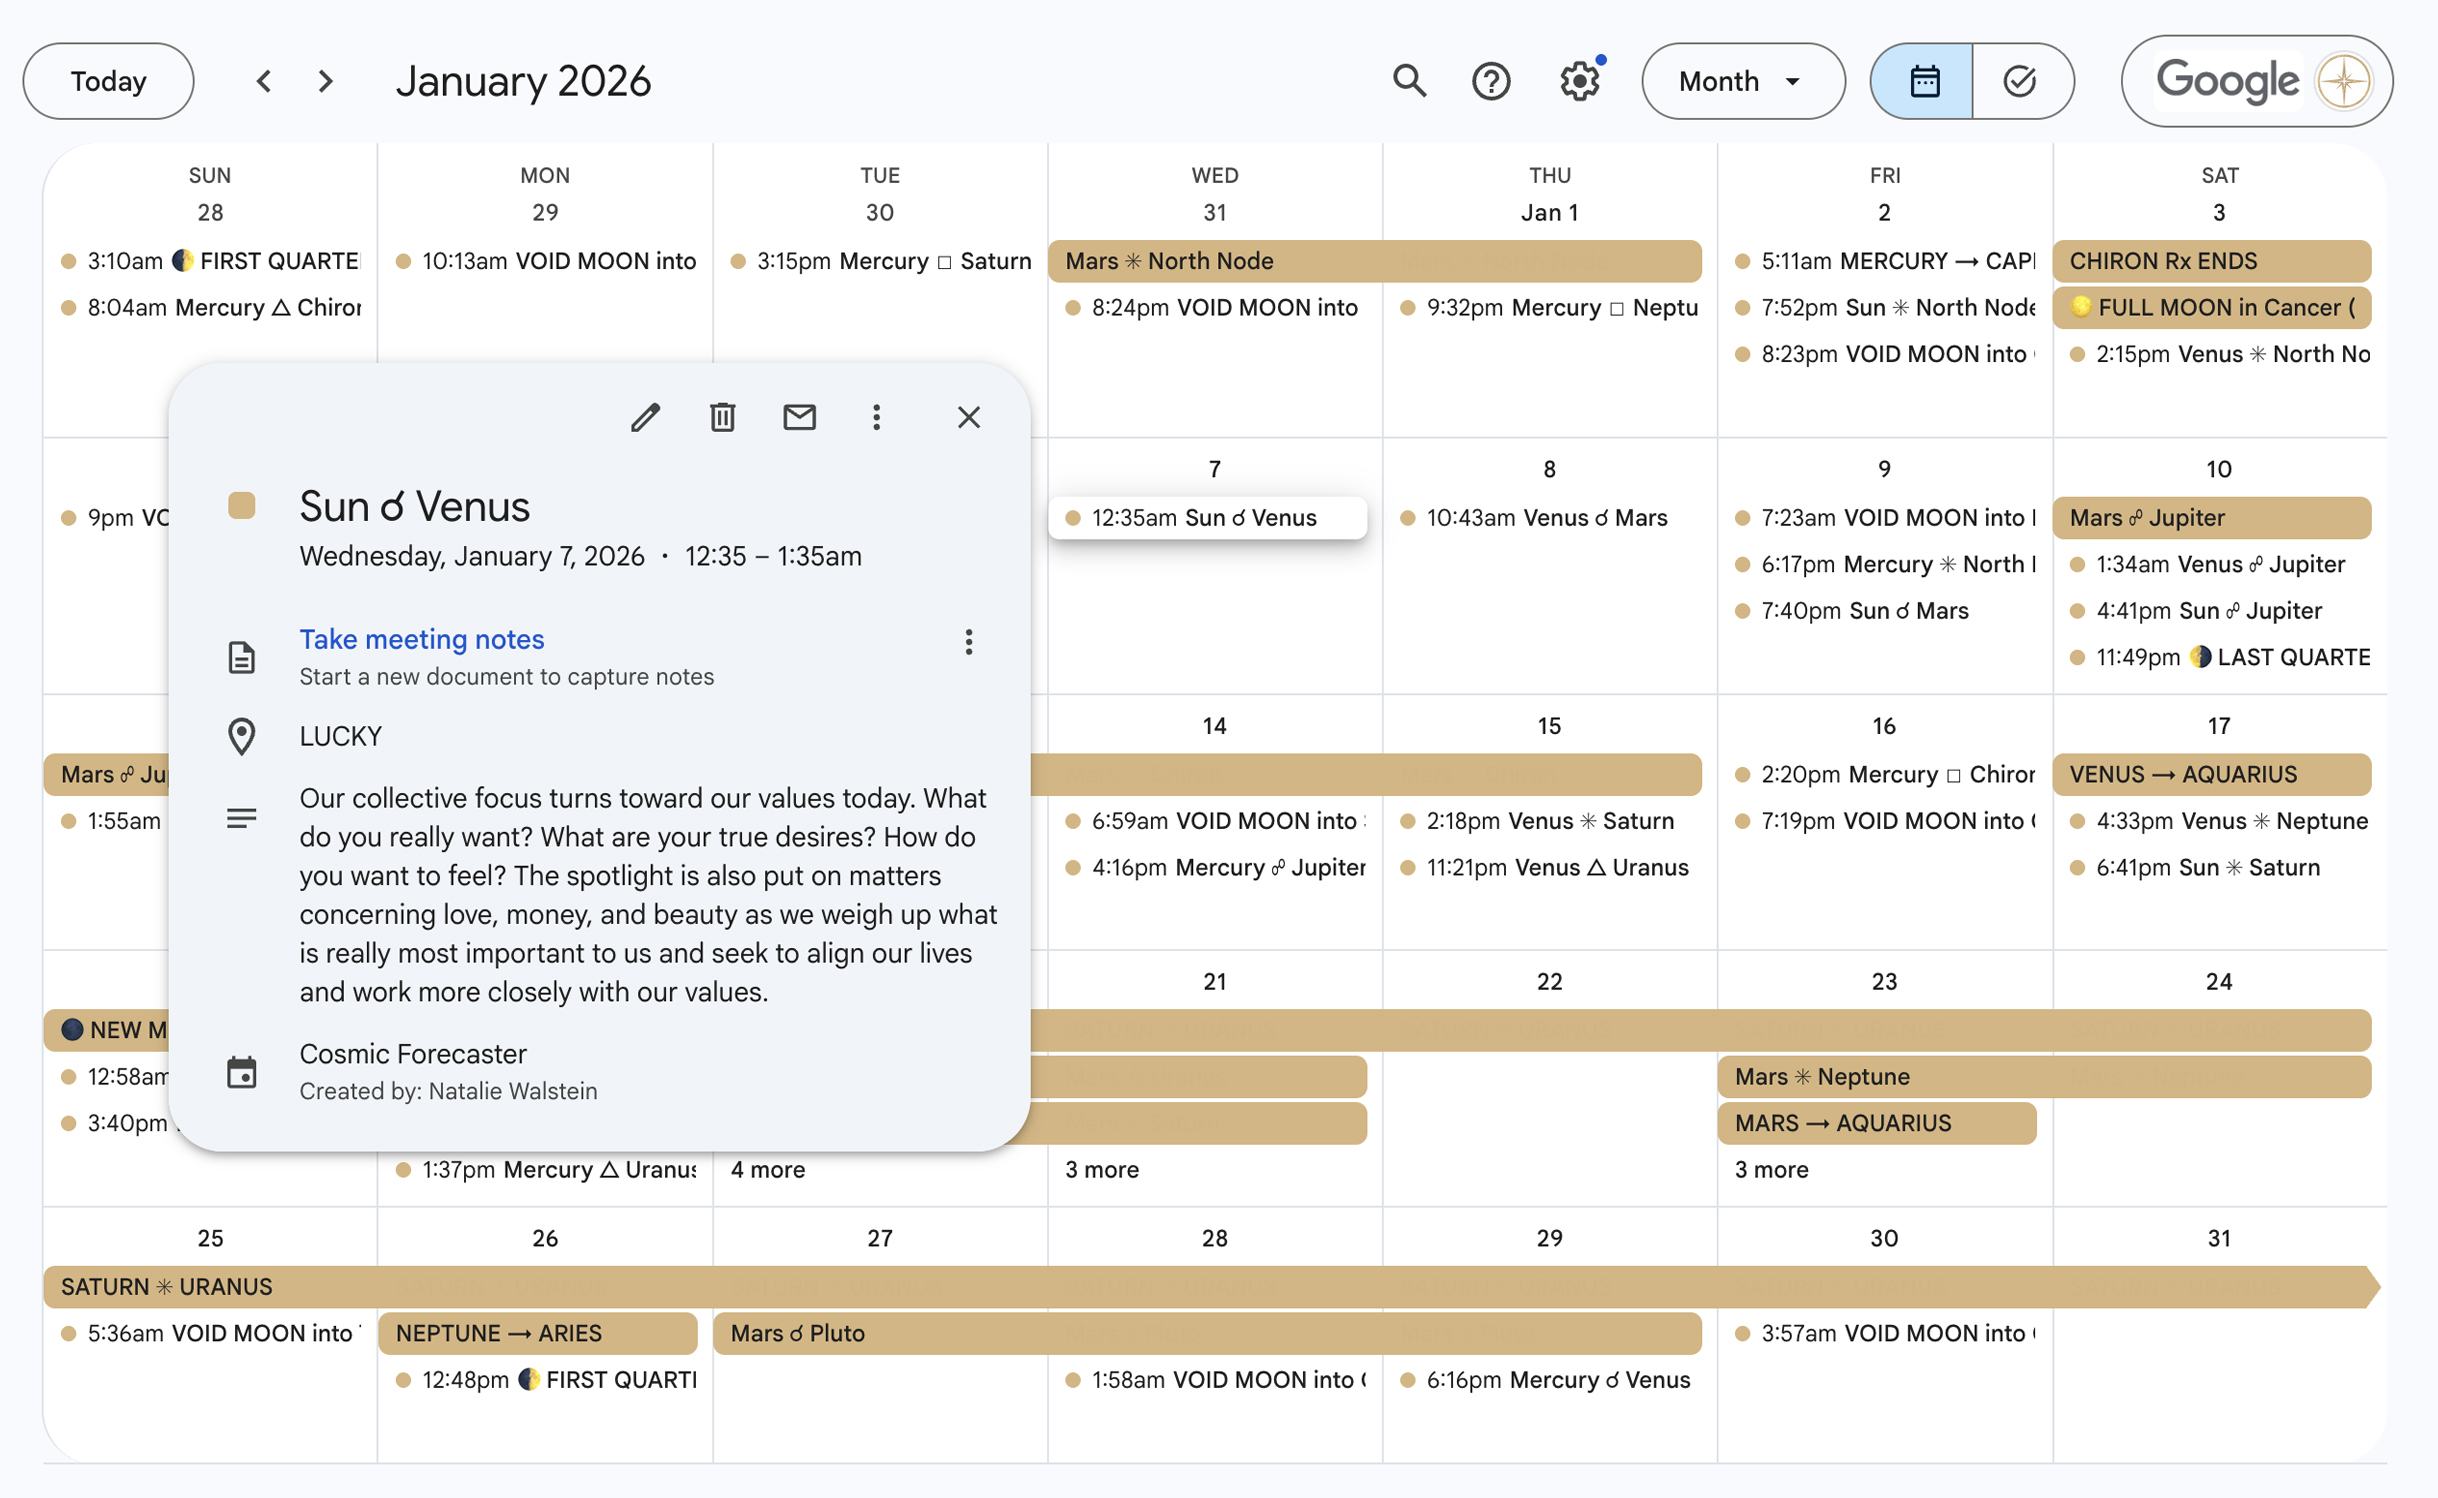Open the Google account avatar
Image resolution: width=2438 pixels, height=1498 pixels.
(2343, 81)
